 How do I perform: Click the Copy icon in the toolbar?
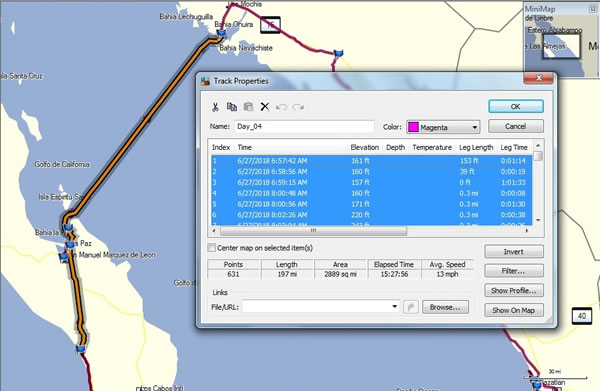pos(232,107)
